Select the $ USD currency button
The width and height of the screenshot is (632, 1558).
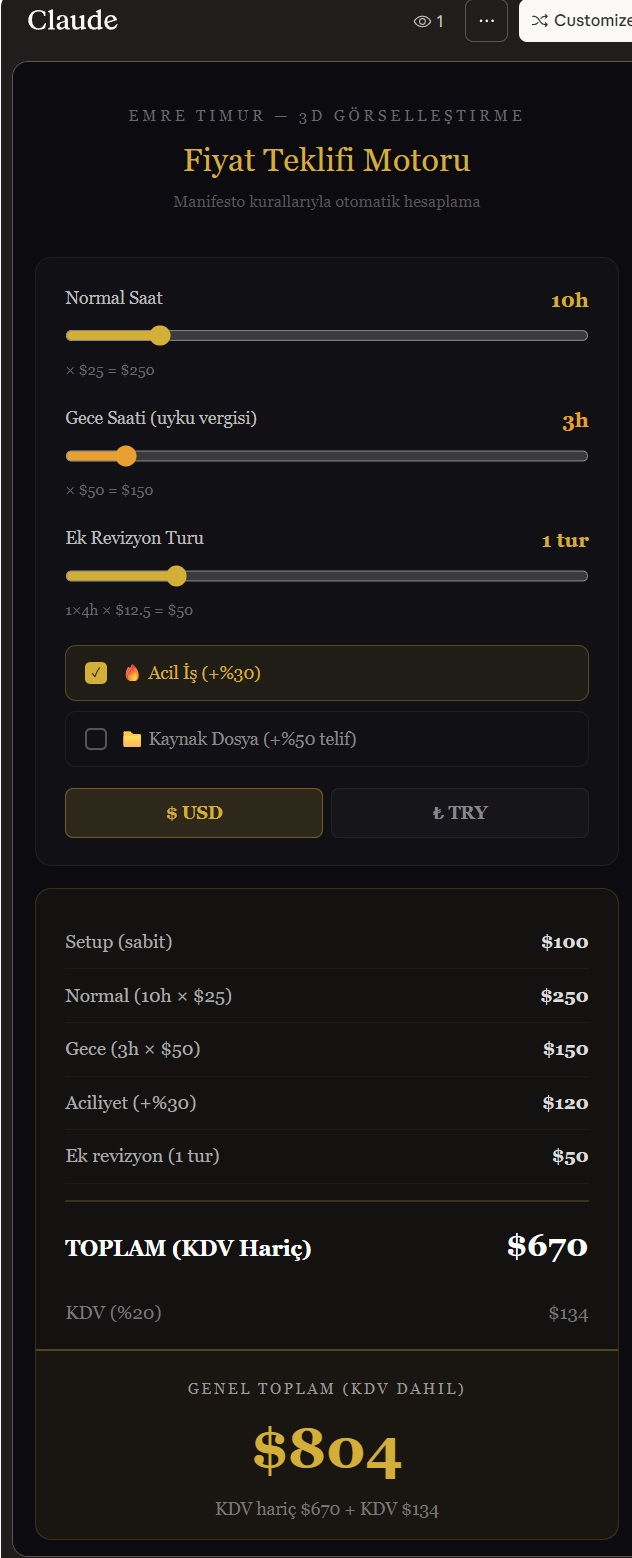click(194, 813)
